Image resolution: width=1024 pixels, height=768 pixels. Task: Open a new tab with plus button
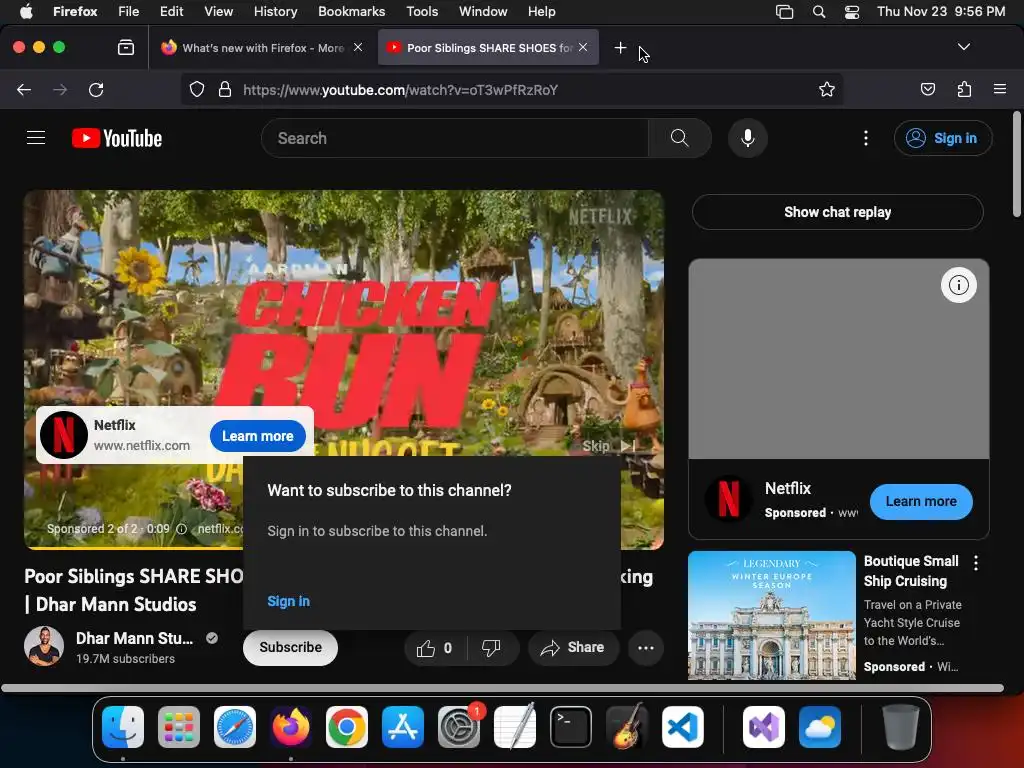[x=620, y=47]
